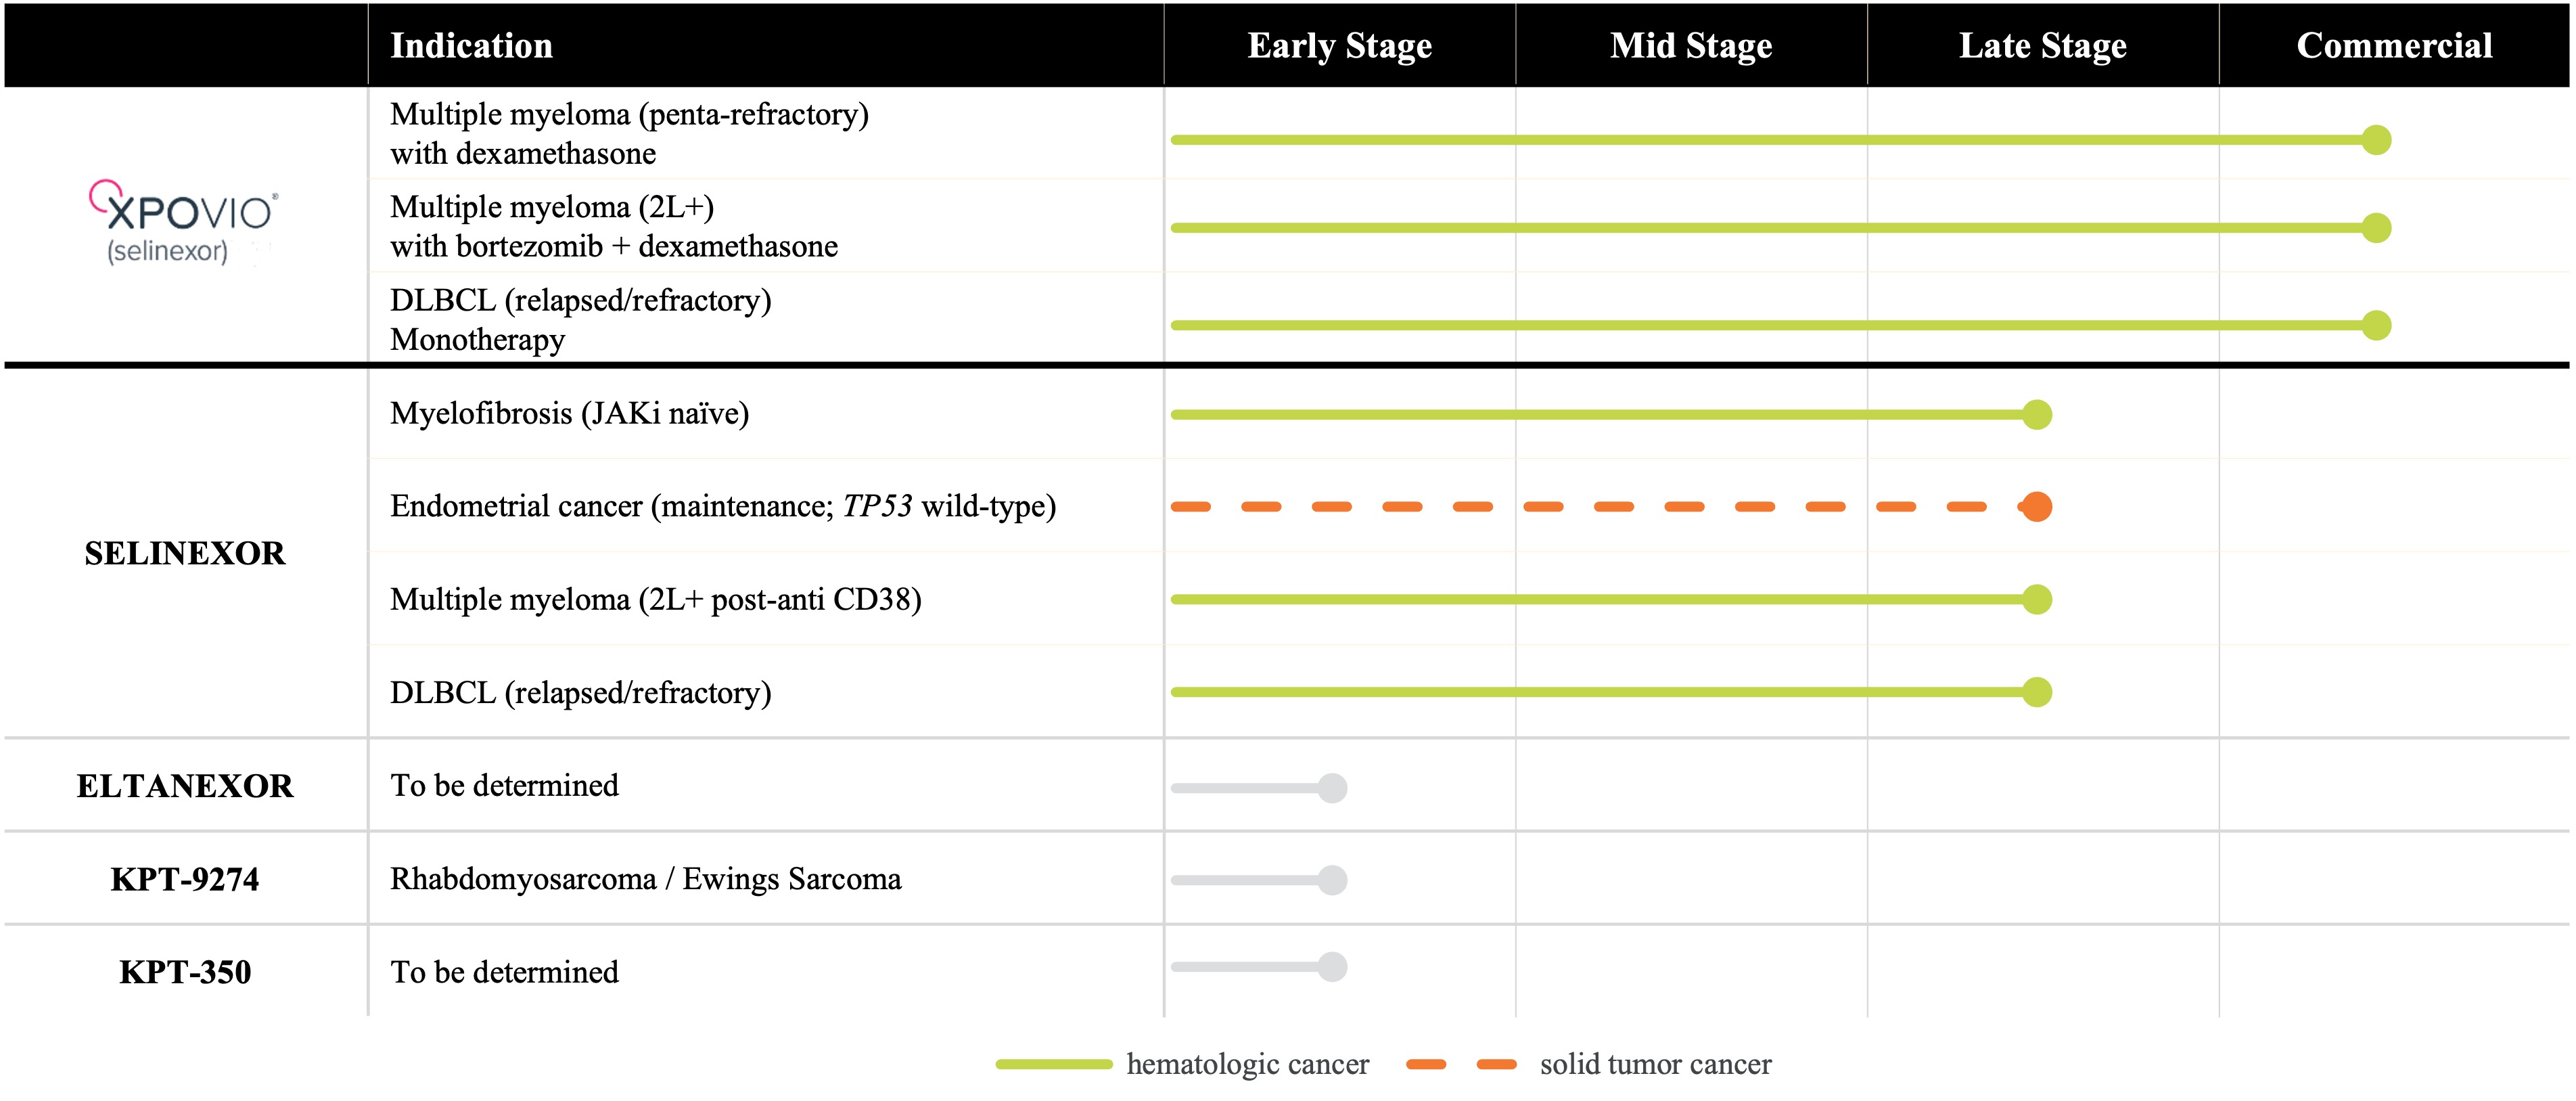2576x1101 pixels.
Task: Select the Early Stage column header
Action: (1339, 46)
